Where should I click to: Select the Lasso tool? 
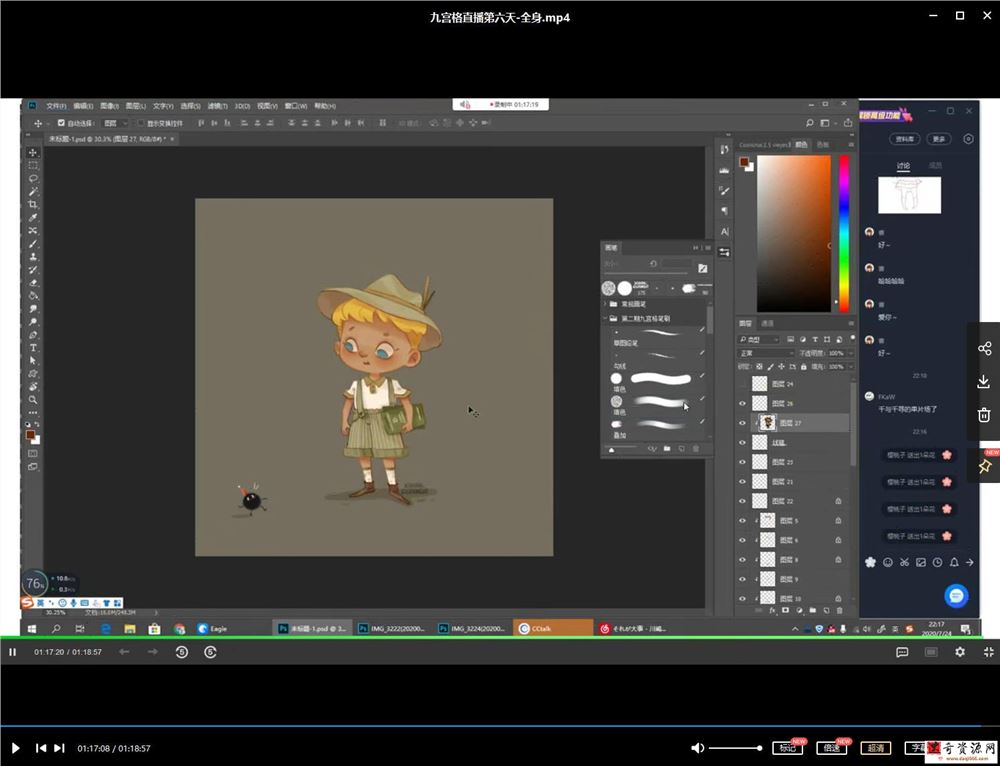pos(33,179)
